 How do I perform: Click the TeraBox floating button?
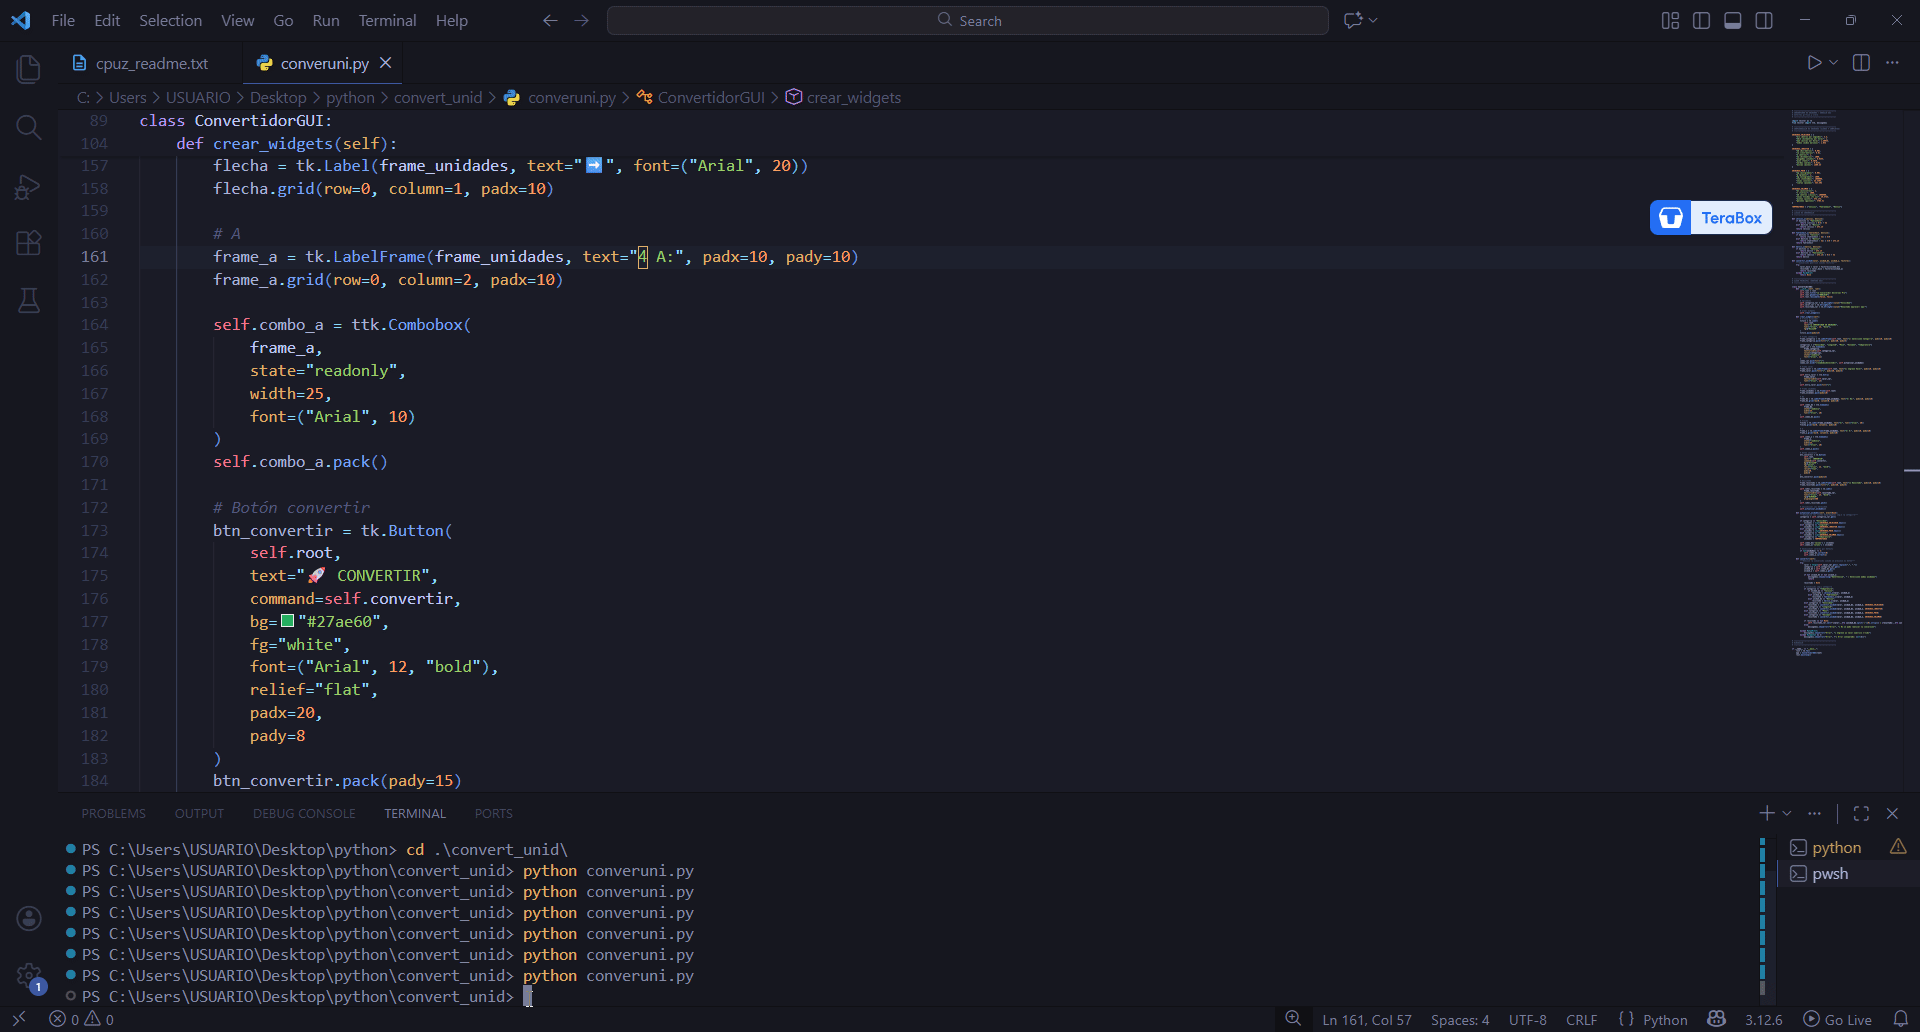[1710, 218]
